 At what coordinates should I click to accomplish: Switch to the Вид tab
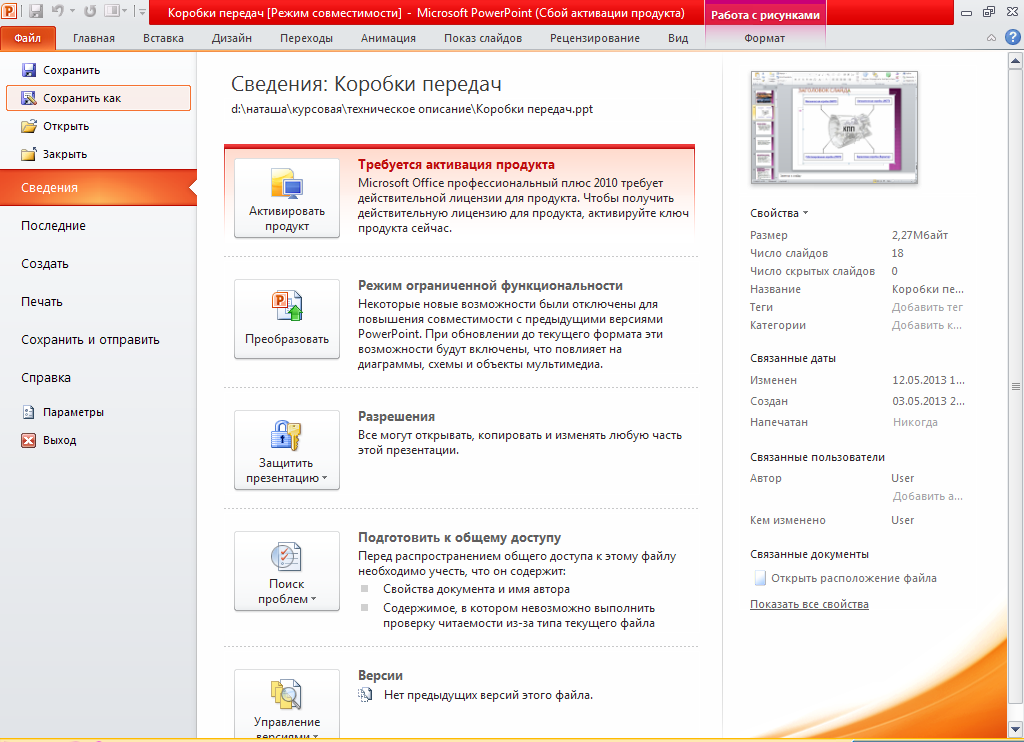(x=678, y=38)
